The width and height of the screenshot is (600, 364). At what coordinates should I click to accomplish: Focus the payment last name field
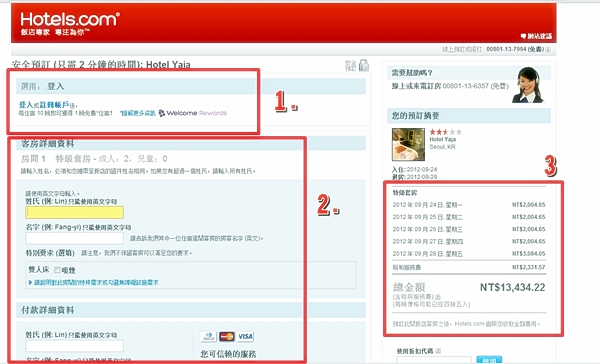pos(75,346)
